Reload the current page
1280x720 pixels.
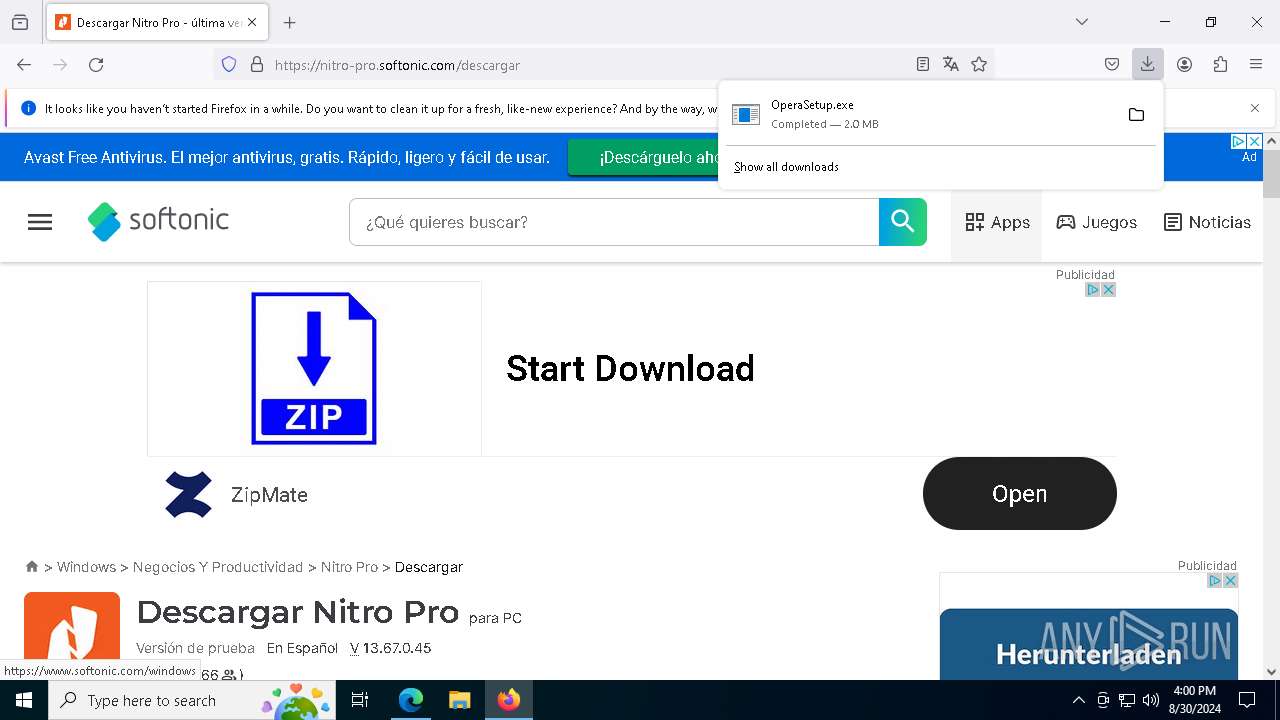[x=96, y=64]
